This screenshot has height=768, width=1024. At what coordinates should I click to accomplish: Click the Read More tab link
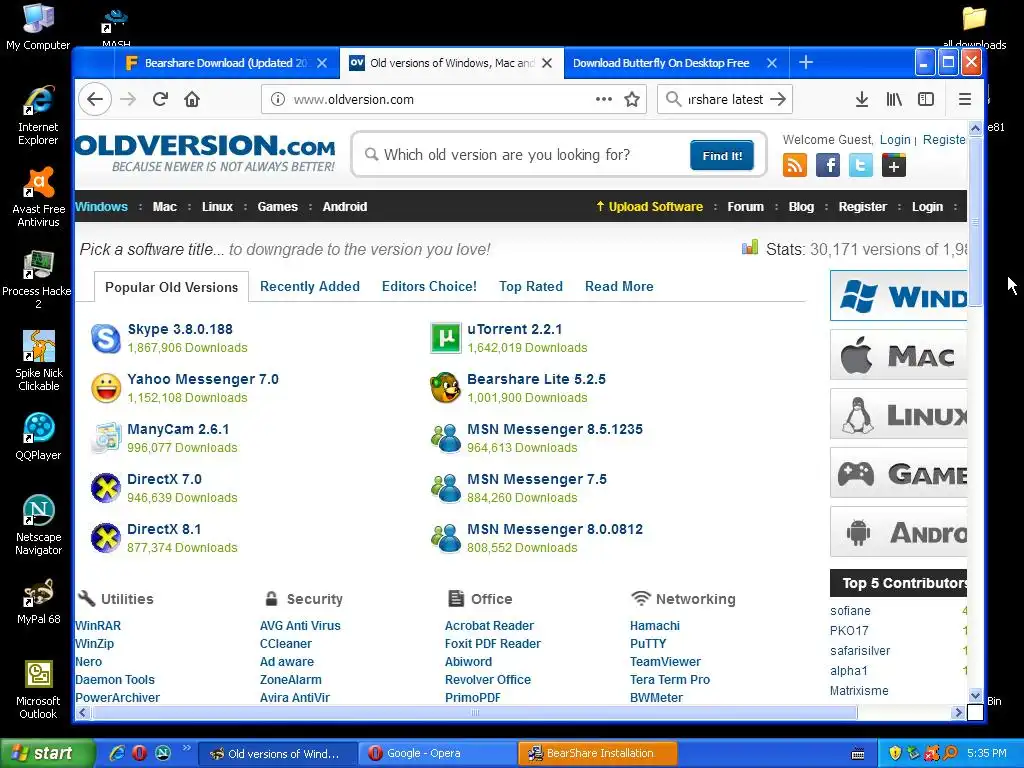click(x=619, y=286)
